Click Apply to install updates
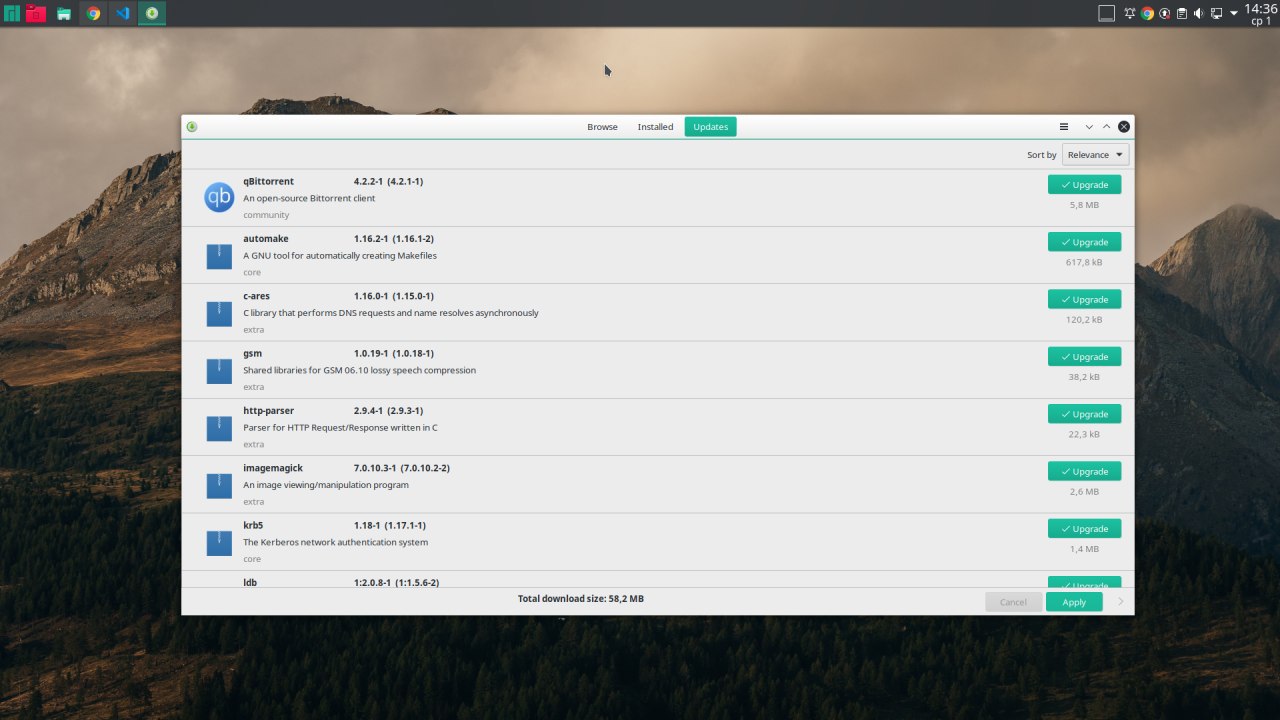1280x720 pixels. [1074, 602]
